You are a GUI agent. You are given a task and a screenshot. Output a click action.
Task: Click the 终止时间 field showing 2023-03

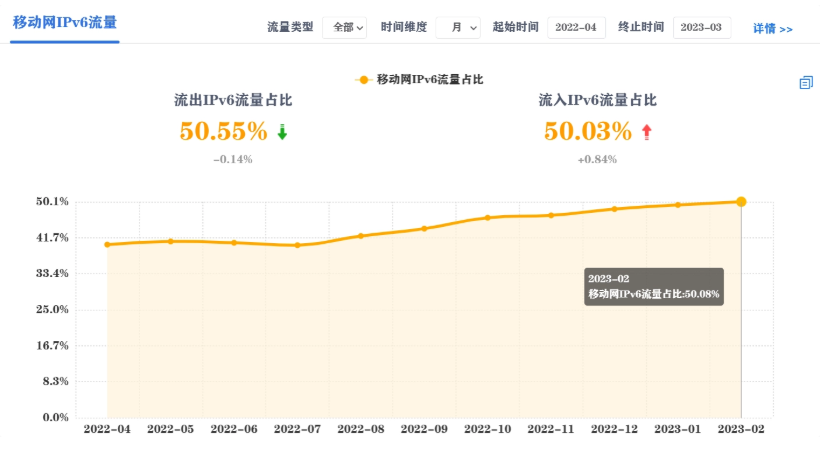click(x=702, y=28)
